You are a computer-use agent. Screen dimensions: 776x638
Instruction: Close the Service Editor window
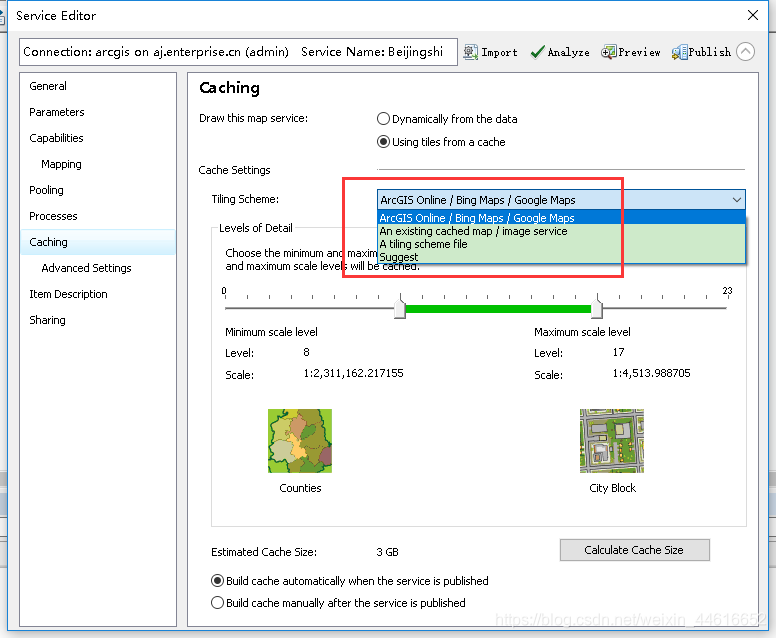point(753,15)
